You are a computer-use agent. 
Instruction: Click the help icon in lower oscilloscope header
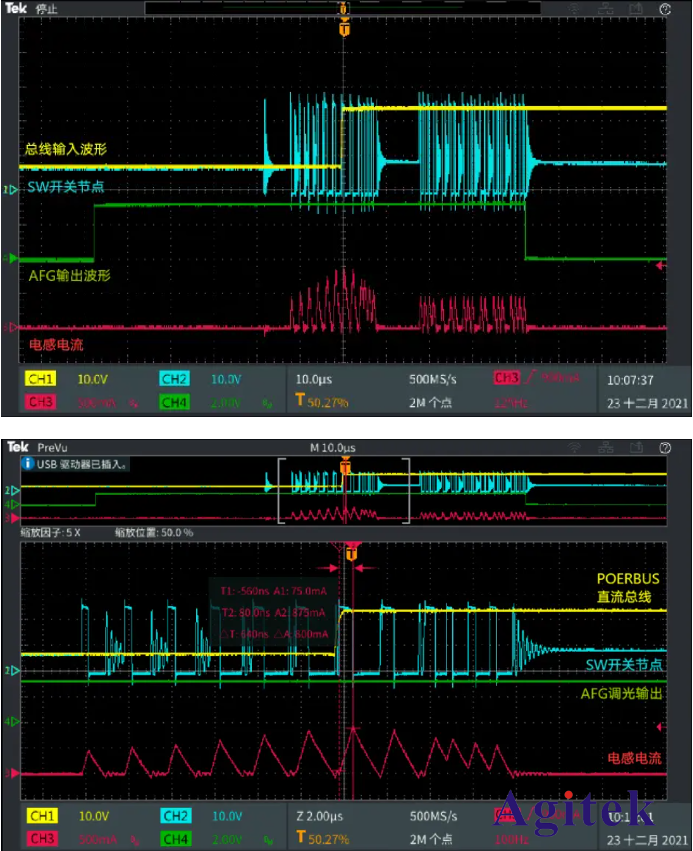click(x=664, y=447)
